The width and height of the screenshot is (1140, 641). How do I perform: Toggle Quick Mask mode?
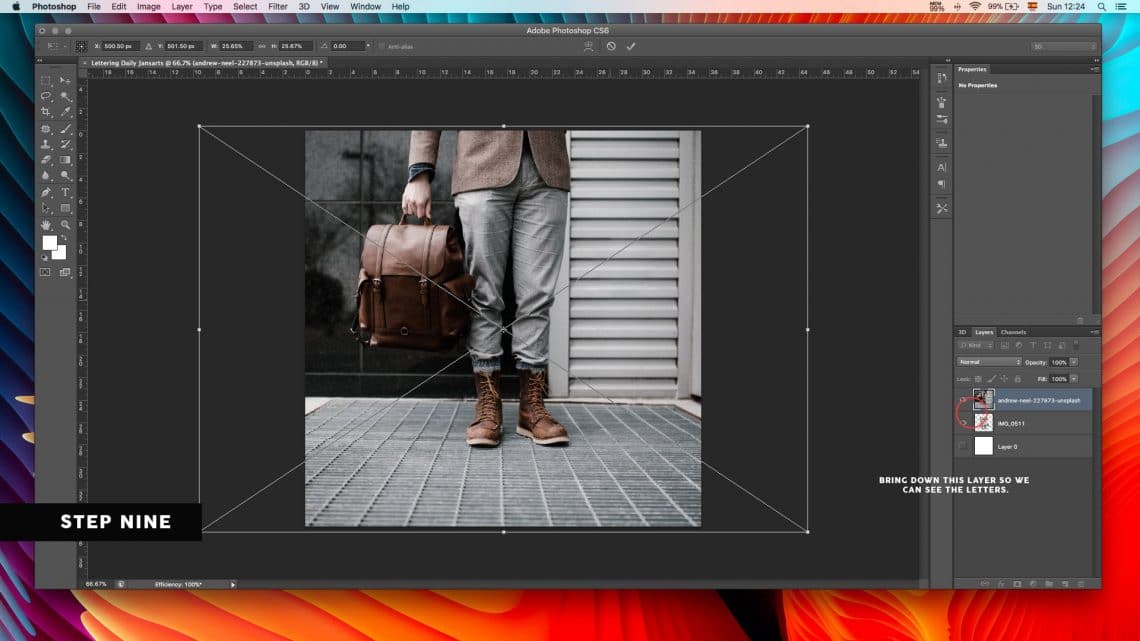[x=45, y=273]
